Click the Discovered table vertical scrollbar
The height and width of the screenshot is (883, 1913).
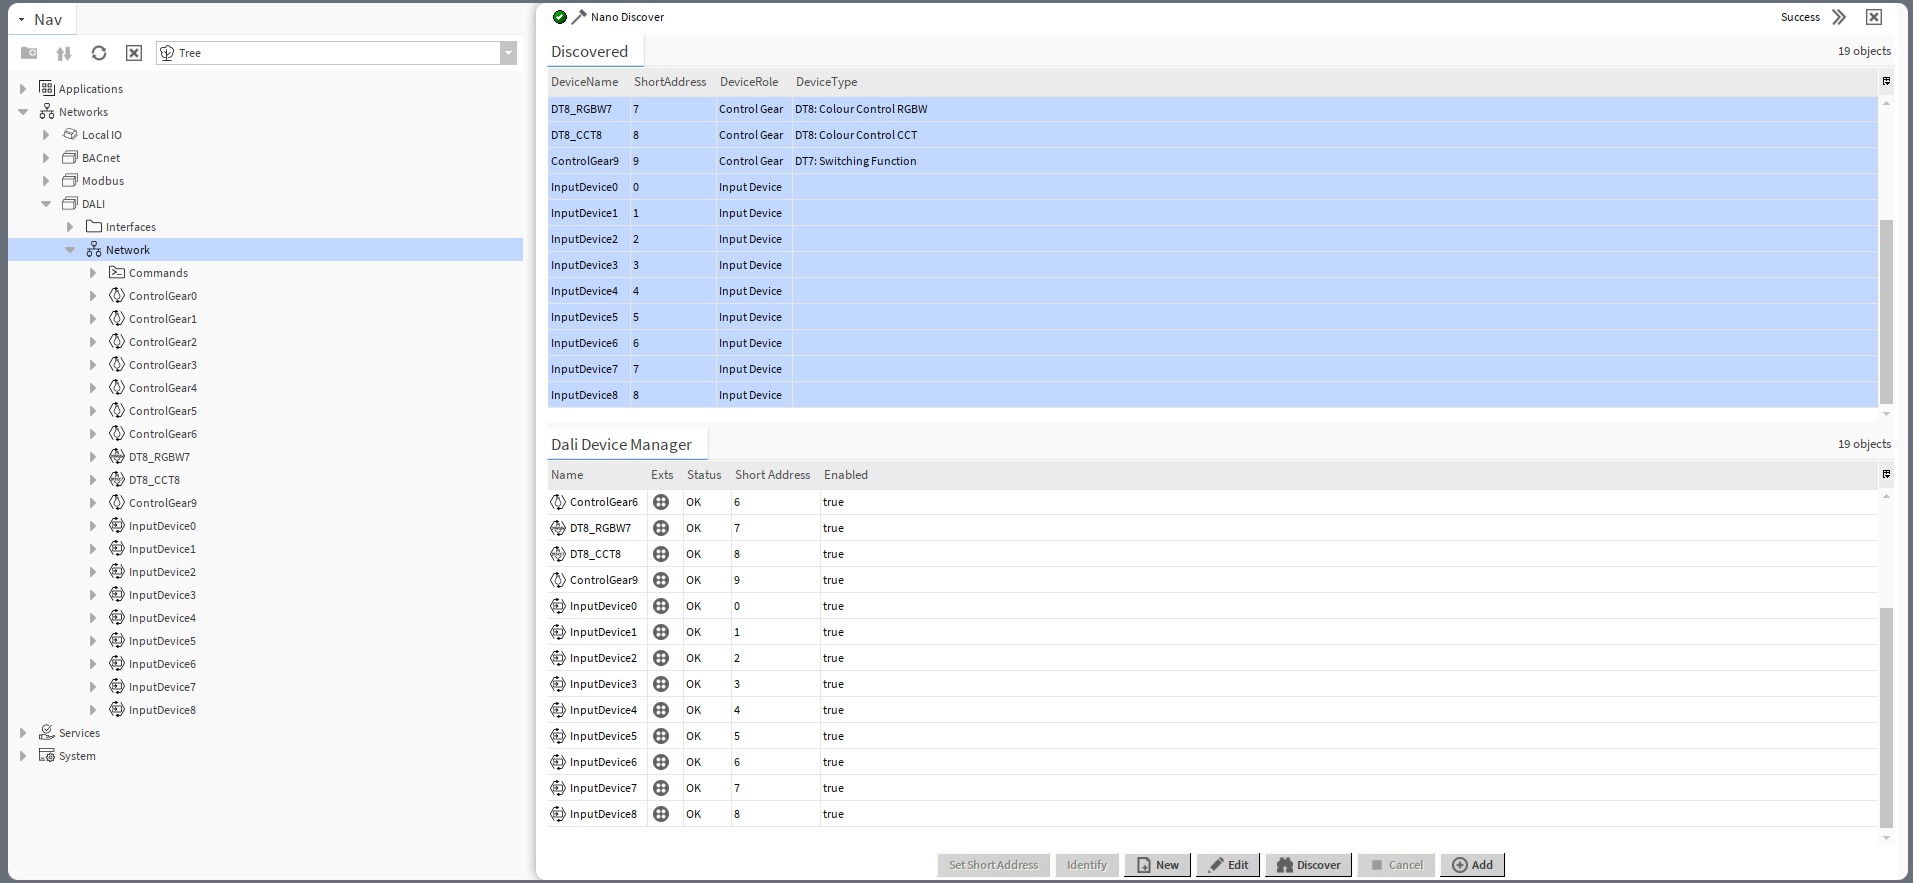1886,312
